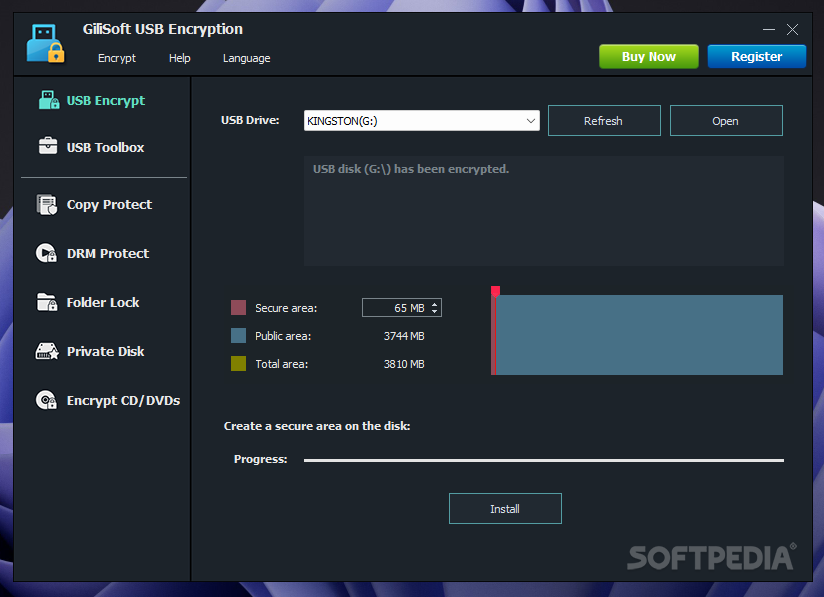Click the 65 MB Secure area size field

pyautogui.click(x=401, y=307)
